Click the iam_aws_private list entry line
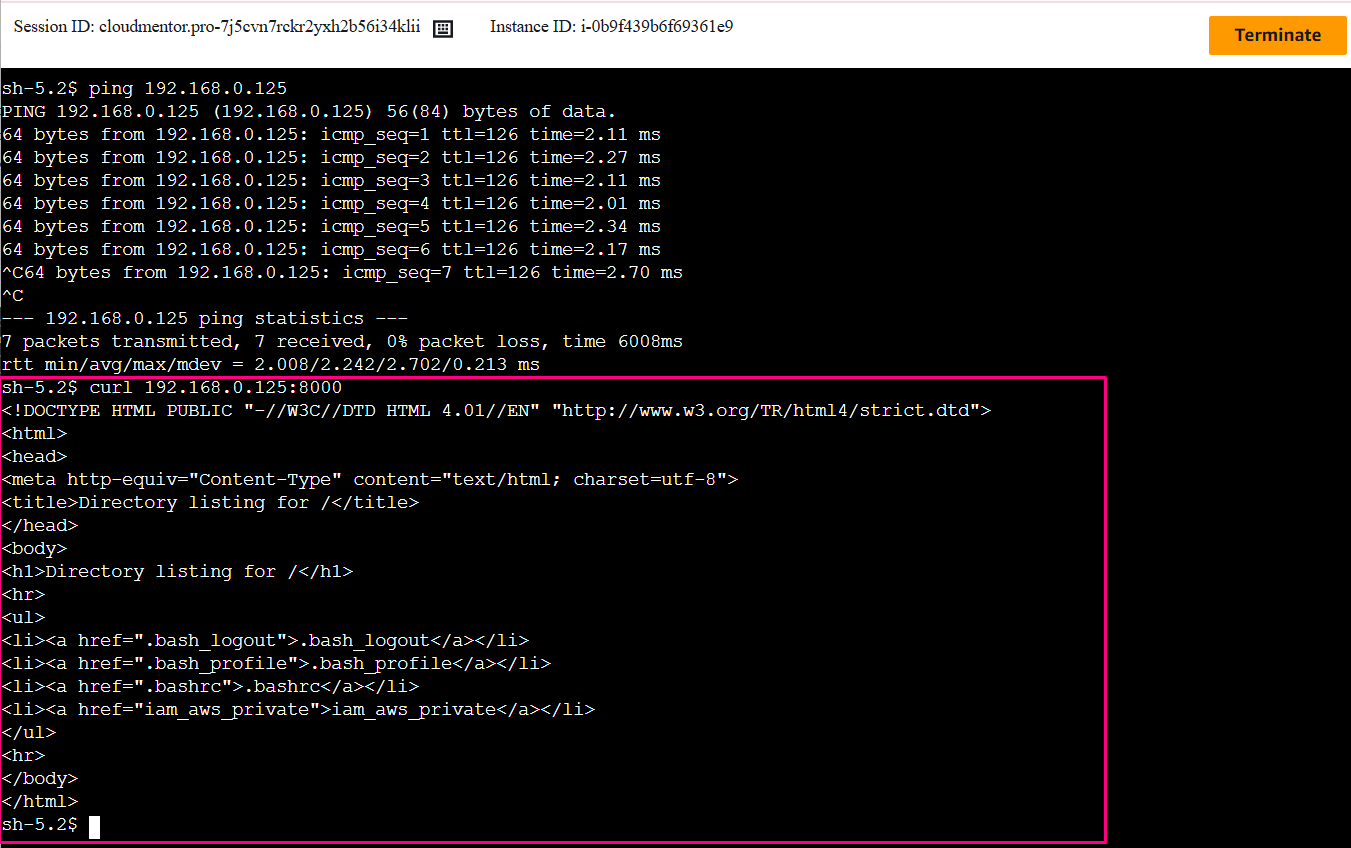 (298, 709)
